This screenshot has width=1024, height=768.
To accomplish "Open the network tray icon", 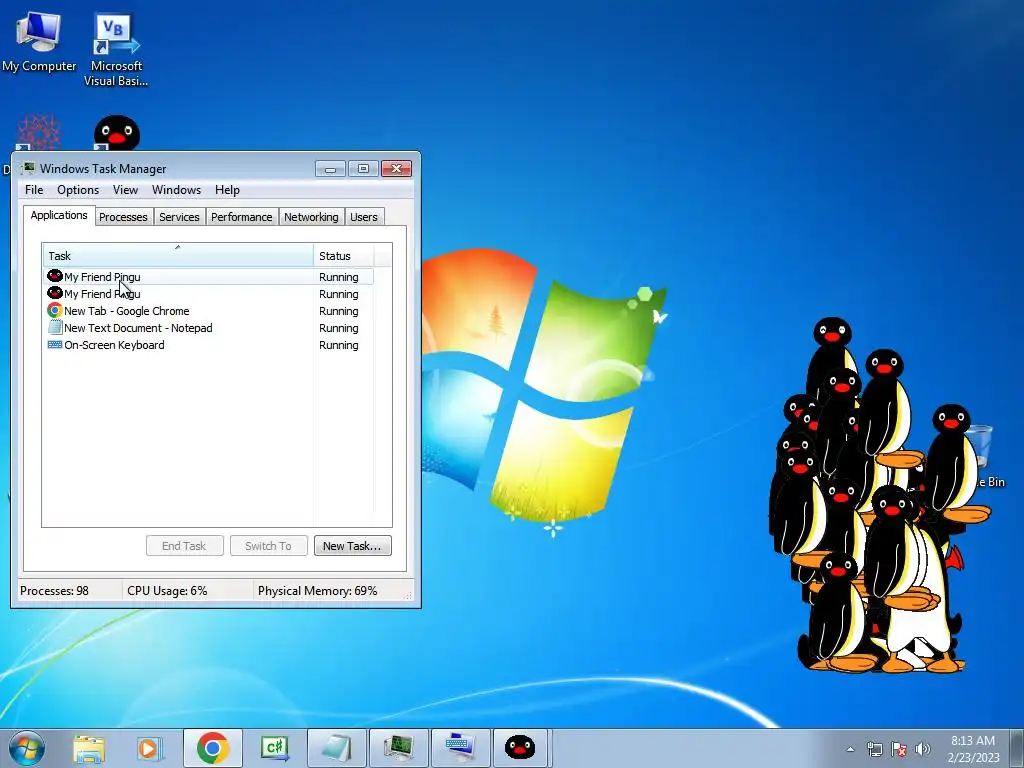I will tap(874, 749).
